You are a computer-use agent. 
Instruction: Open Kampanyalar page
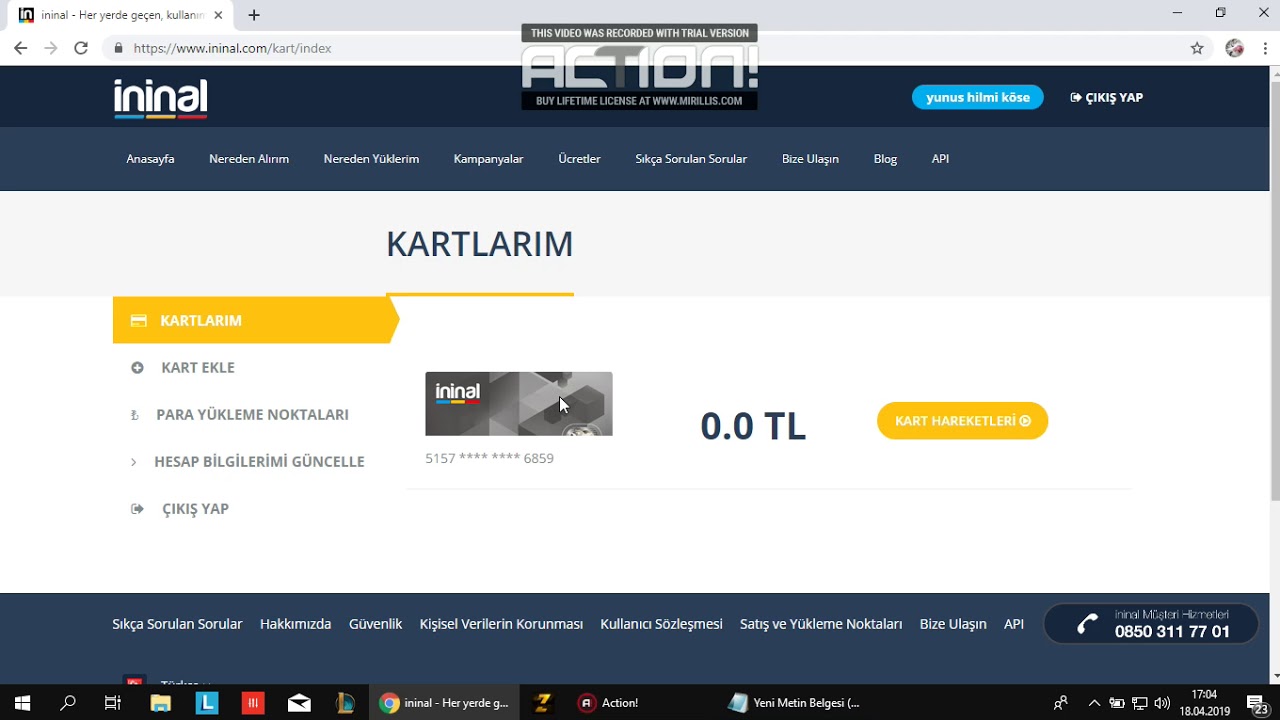click(x=488, y=159)
